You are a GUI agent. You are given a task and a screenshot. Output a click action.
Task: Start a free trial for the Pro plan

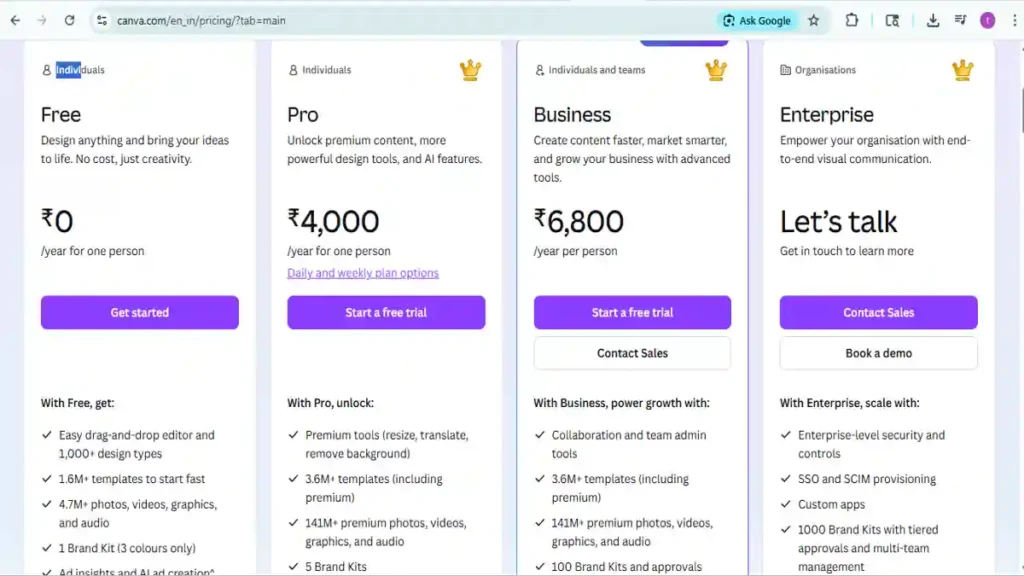(x=385, y=312)
